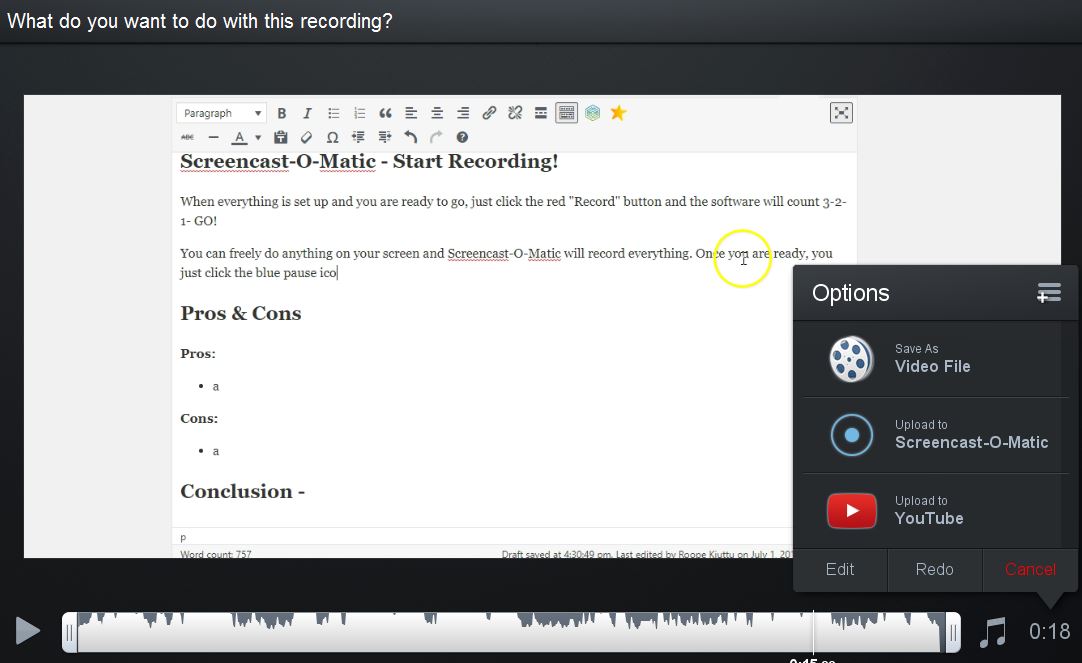This screenshot has height=663, width=1082.
Task: Click the left trim handle on timeline
Action: coord(70,632)
